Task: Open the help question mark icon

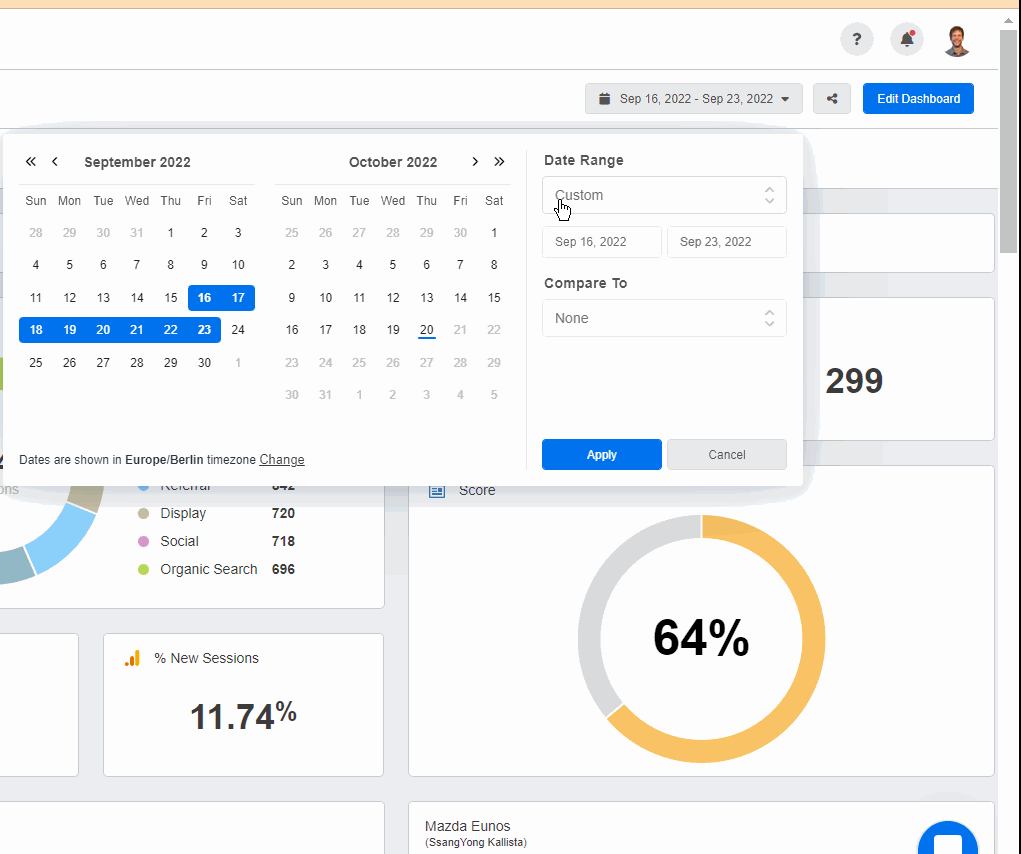Action: [x=856, y=39]
